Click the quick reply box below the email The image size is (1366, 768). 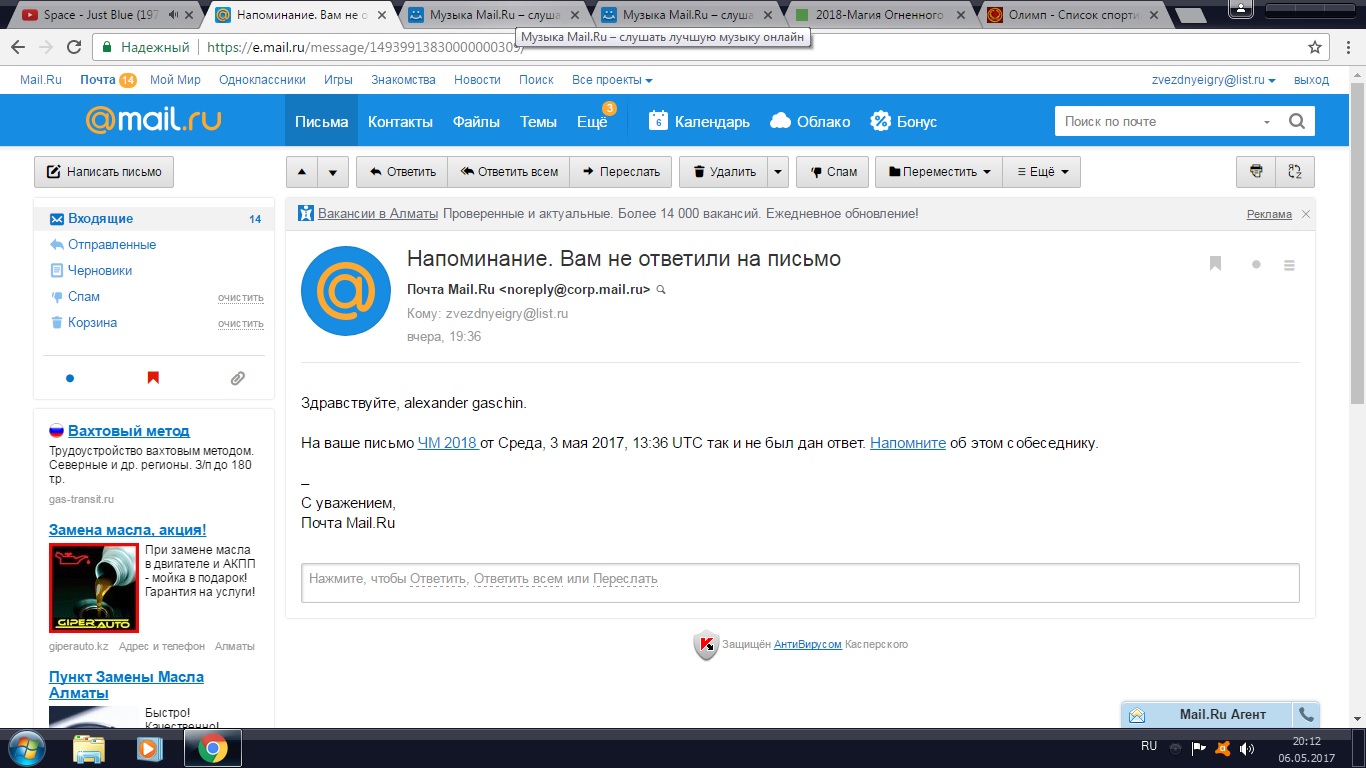click(x=800, y=582)
